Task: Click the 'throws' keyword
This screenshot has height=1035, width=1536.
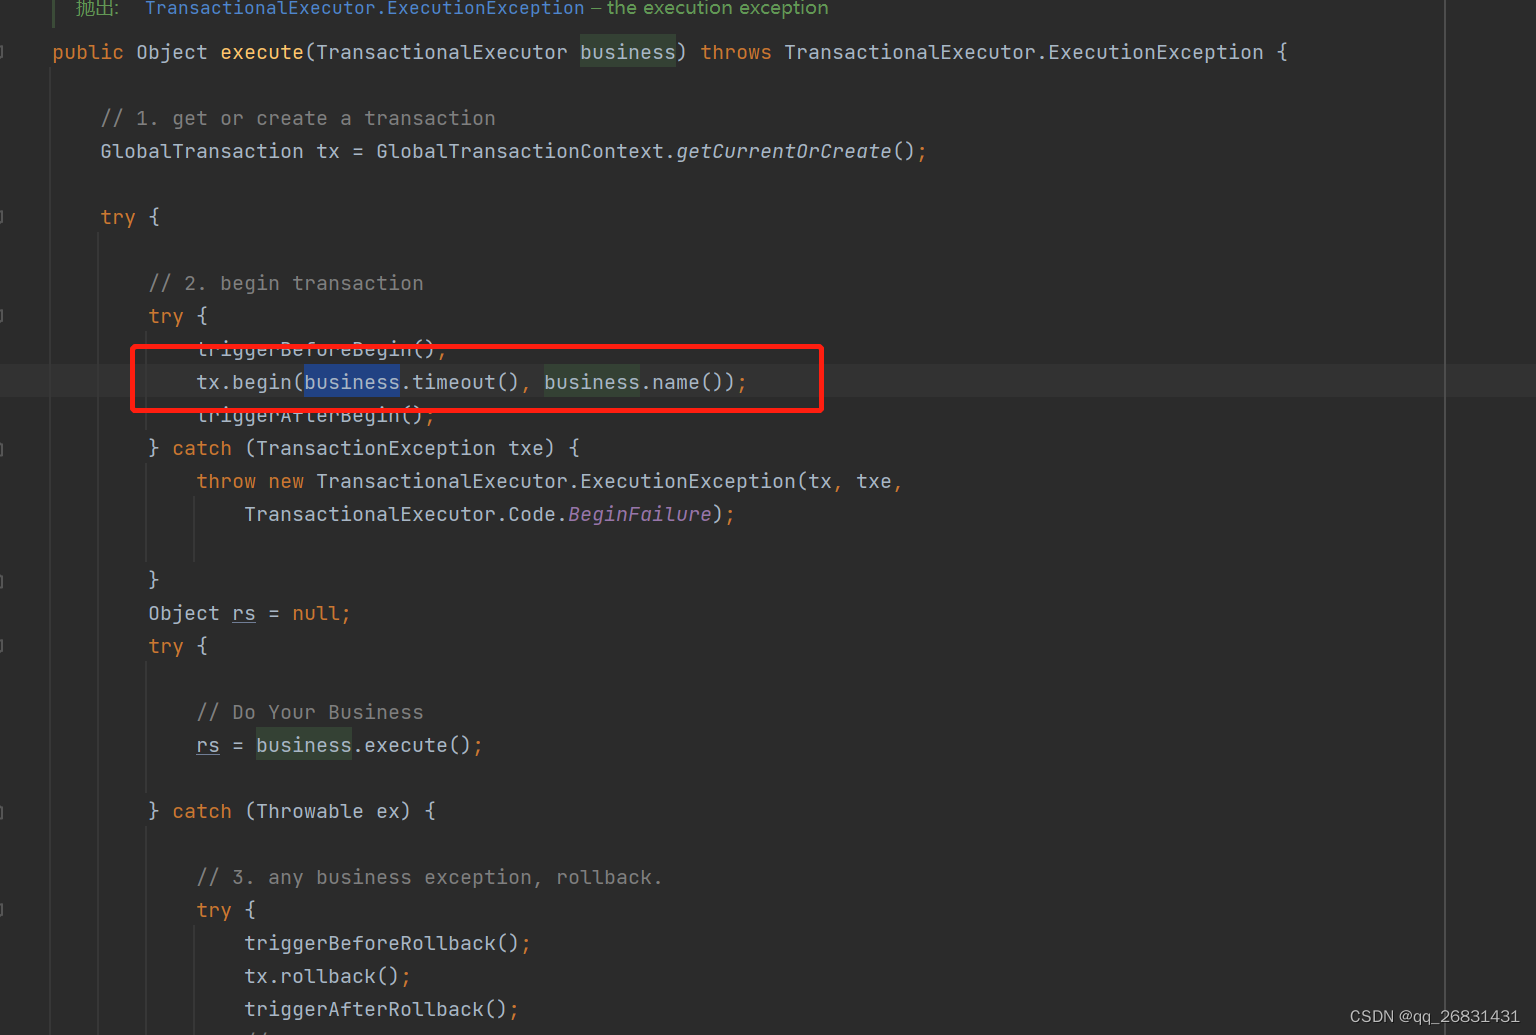Action: (736, 52)
